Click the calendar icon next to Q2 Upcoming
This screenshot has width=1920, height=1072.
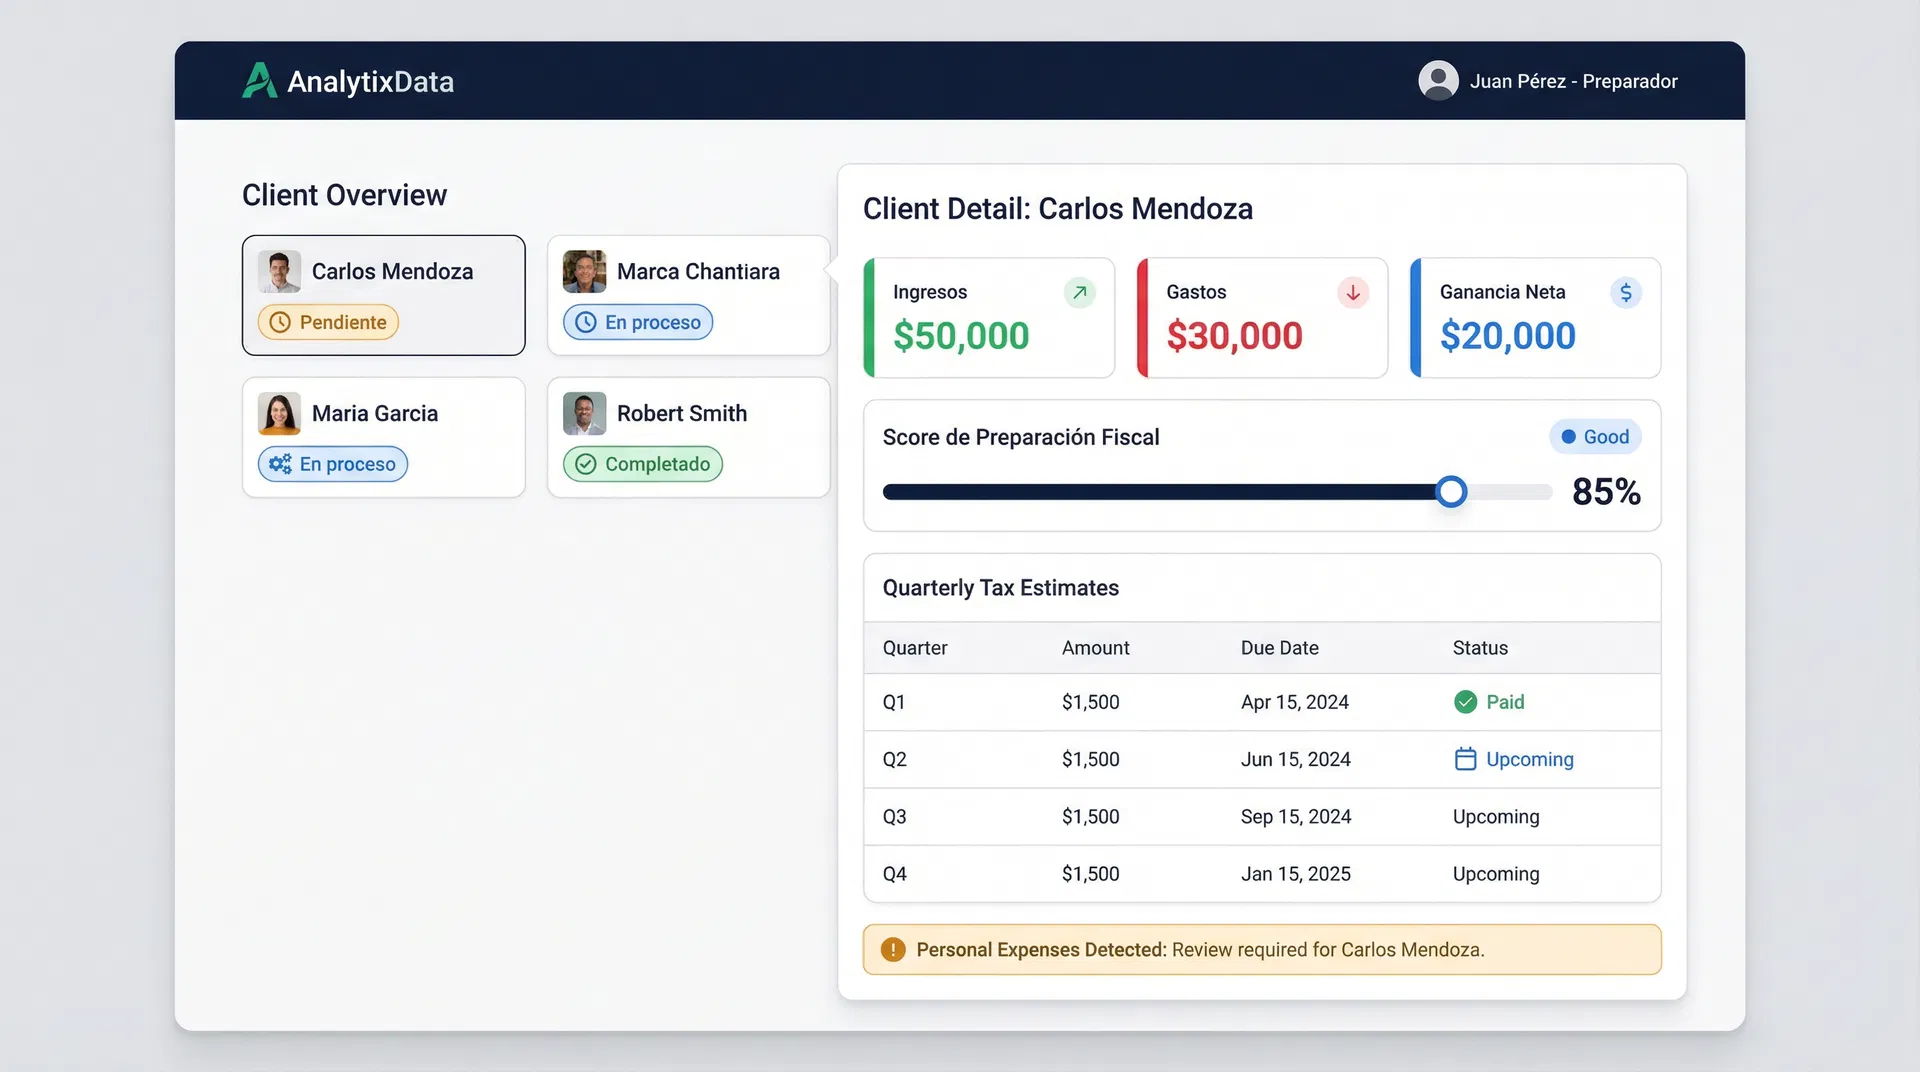pyautogui.click(x=1465, y=759)
